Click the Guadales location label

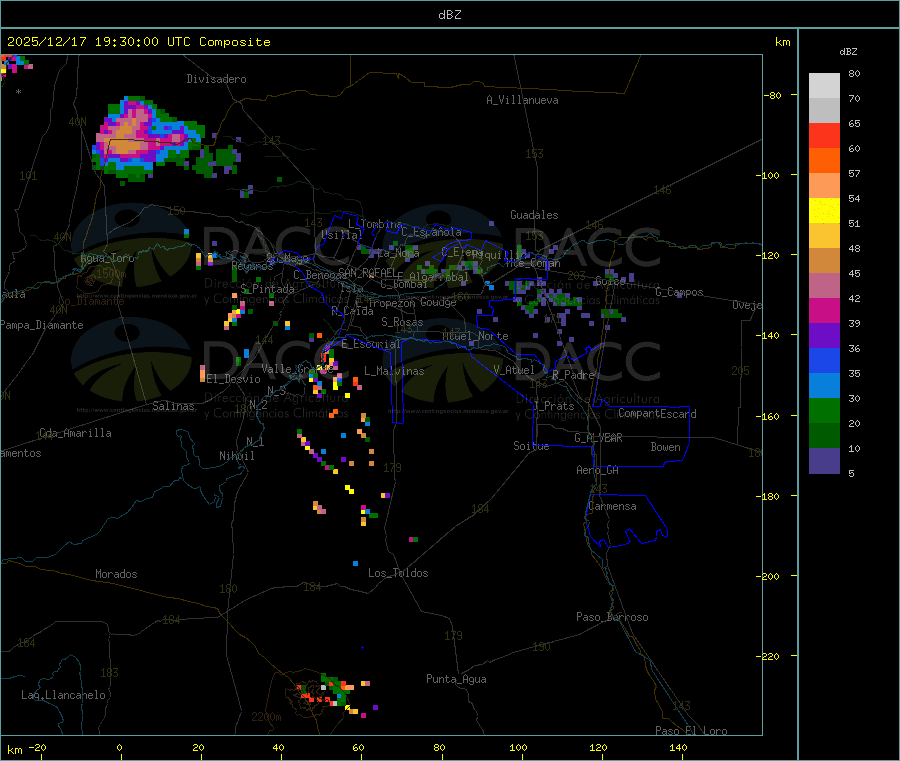point(534,215)
